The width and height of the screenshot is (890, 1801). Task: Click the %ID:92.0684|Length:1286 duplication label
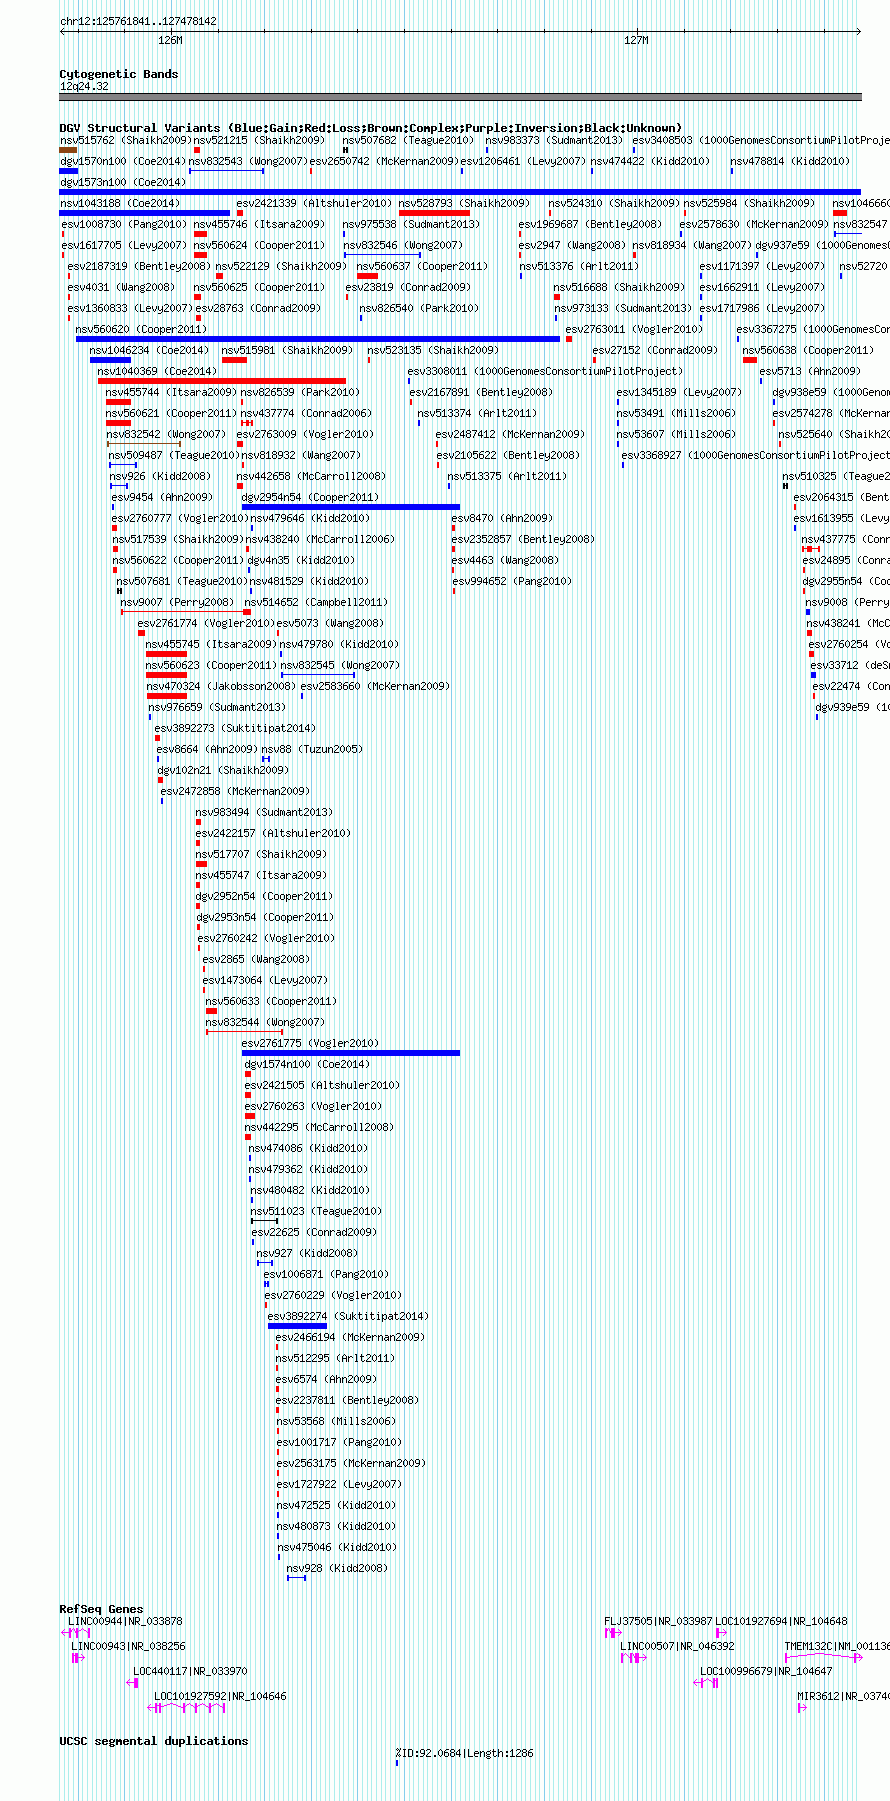pyautogui.click(x=464, y=1753)
